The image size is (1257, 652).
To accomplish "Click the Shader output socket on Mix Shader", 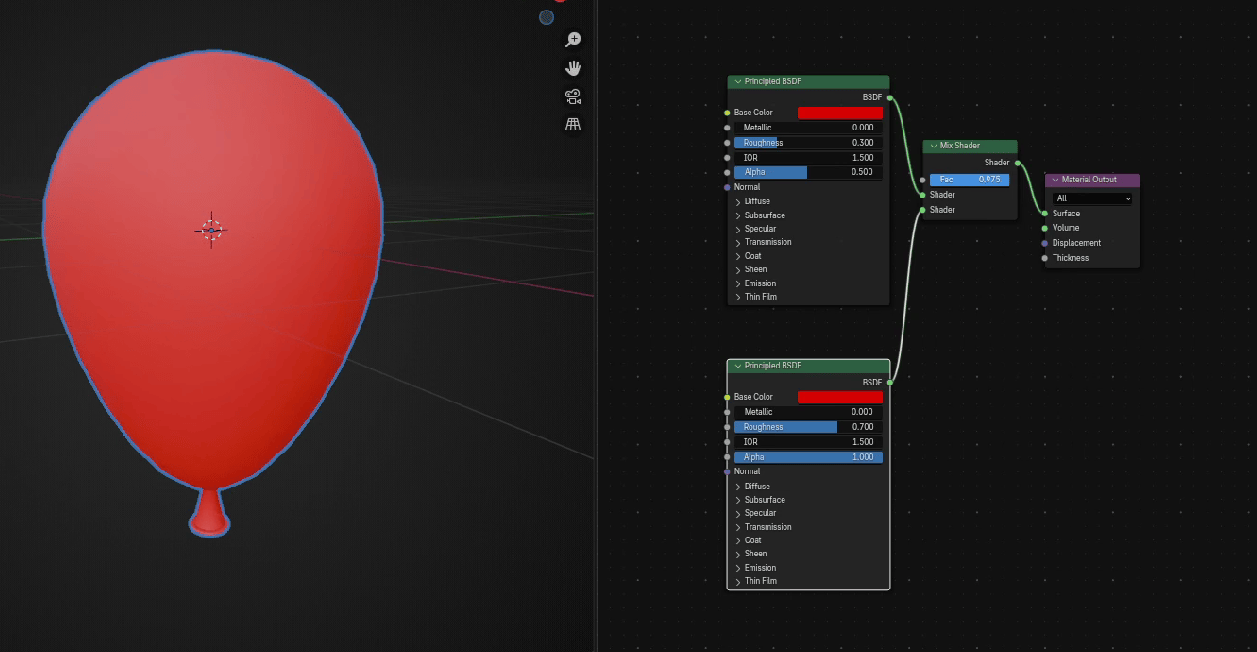I will [x=1018, y=162].
